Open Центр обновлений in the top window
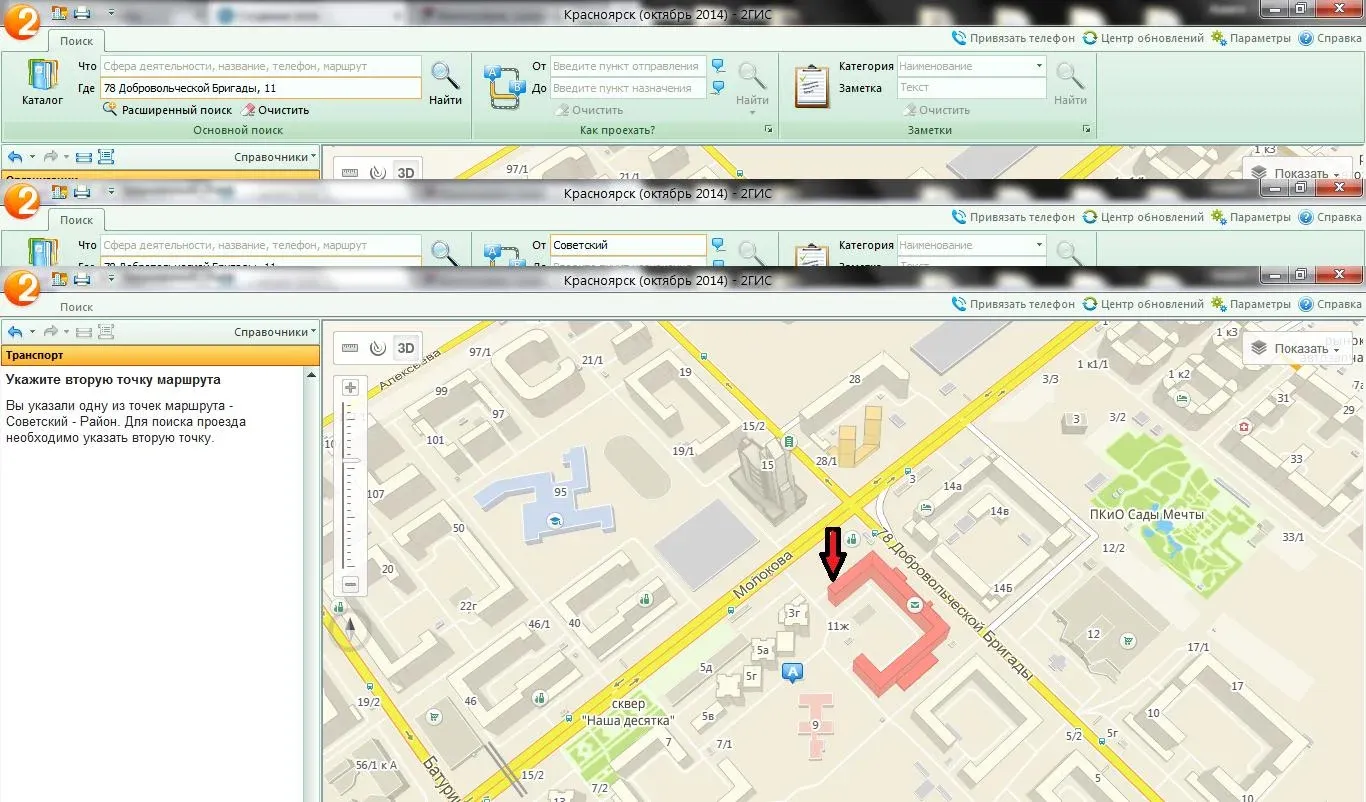Viewport: 1366px width, 802px height. tap(1143, 38)
